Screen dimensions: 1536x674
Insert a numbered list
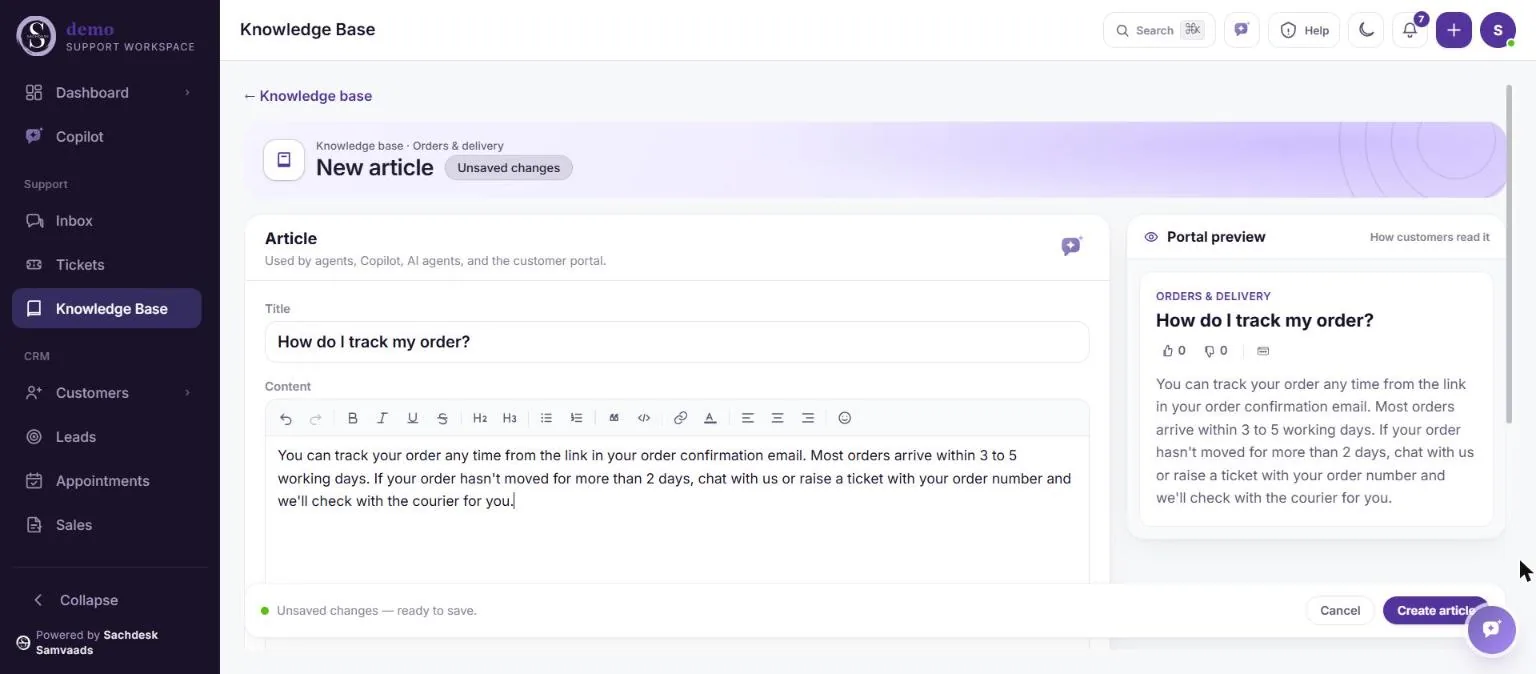tap(576, 418)
